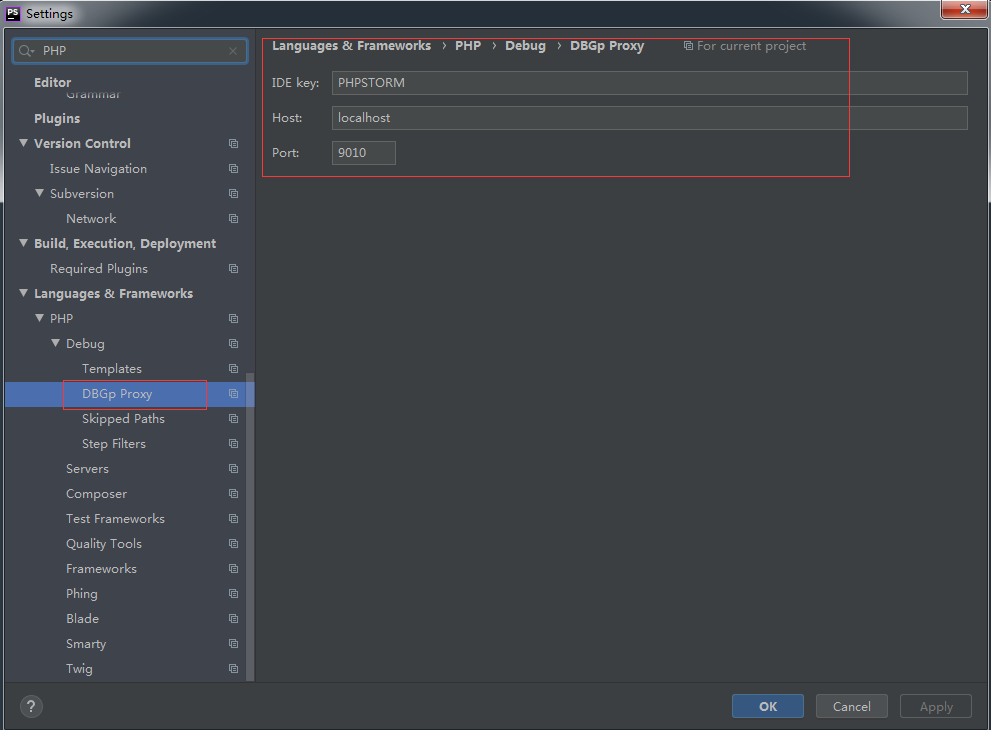Open Twig settings page
This screenshot has width=991, height=730.
[x=79, y=669]
